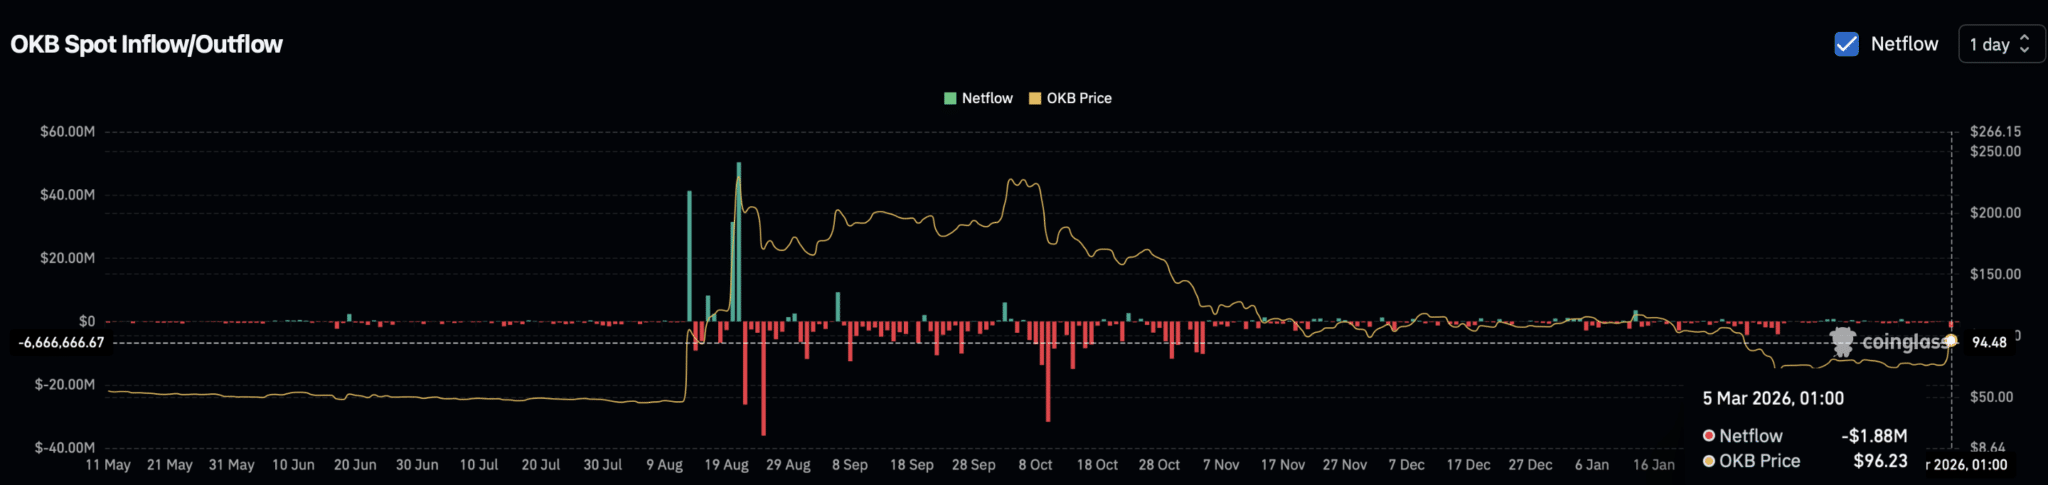Screen dimensions: 2048x485
Task: Toggle Netflow series via green legend swatch
Action: tap(950, 98)
